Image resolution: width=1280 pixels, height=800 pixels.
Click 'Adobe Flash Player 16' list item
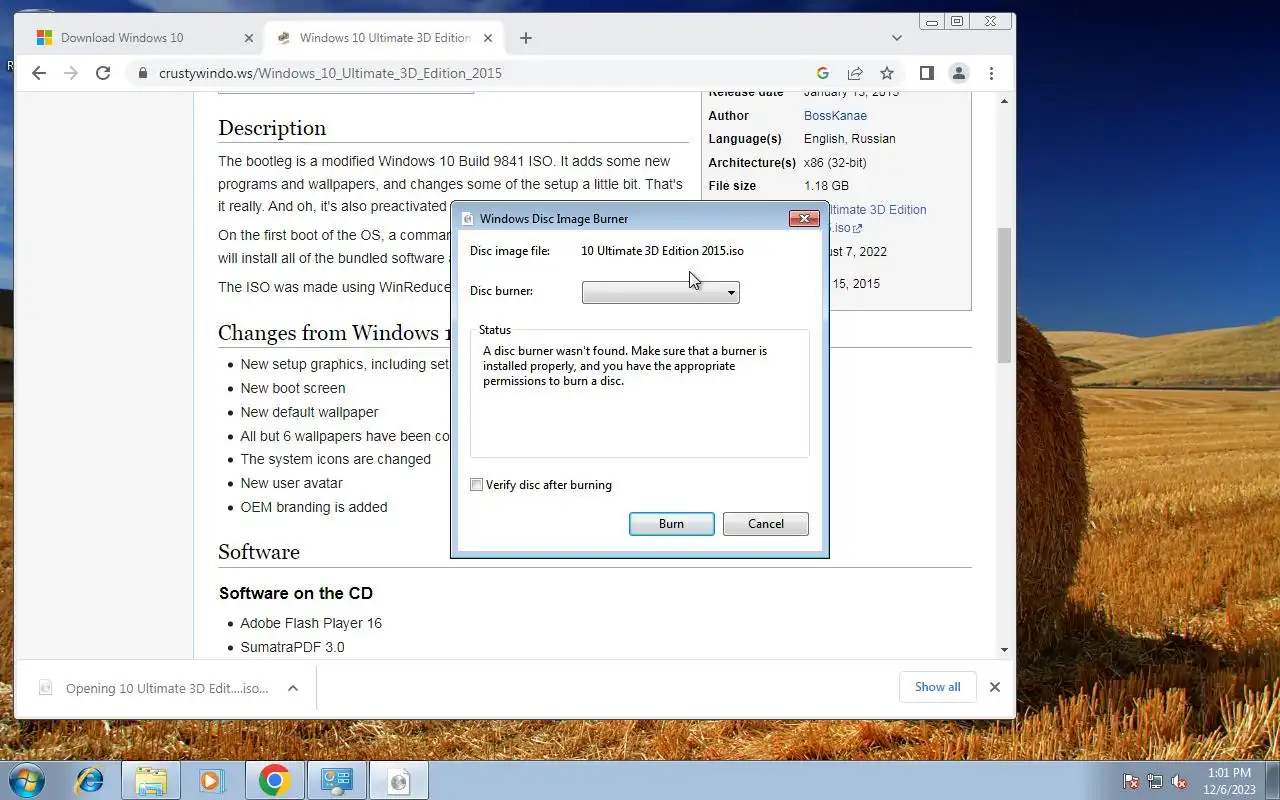coord(311,623)
